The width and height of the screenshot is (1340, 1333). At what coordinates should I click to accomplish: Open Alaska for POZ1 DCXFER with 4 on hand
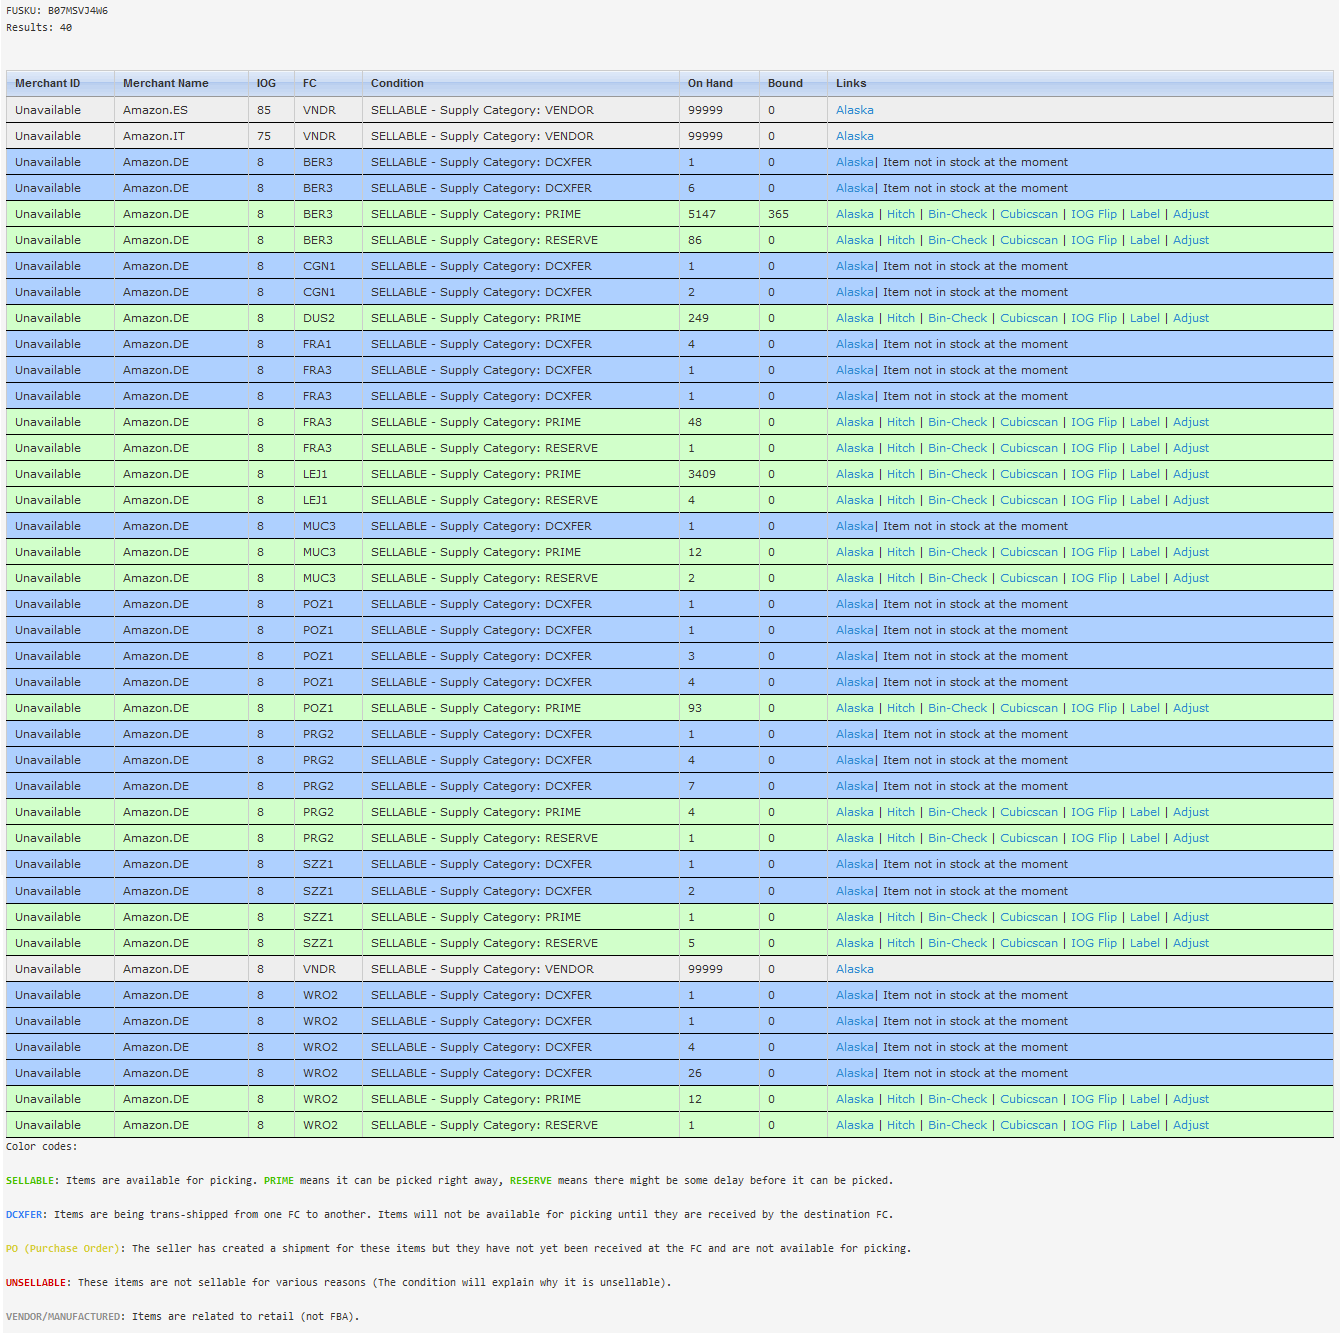pos(854,682)
